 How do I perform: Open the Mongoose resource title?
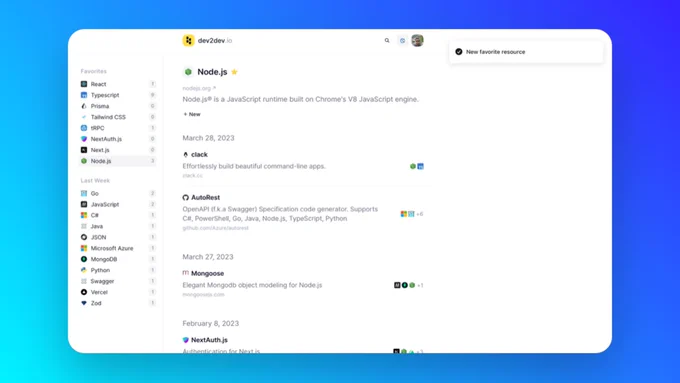[x=208, y=273]
